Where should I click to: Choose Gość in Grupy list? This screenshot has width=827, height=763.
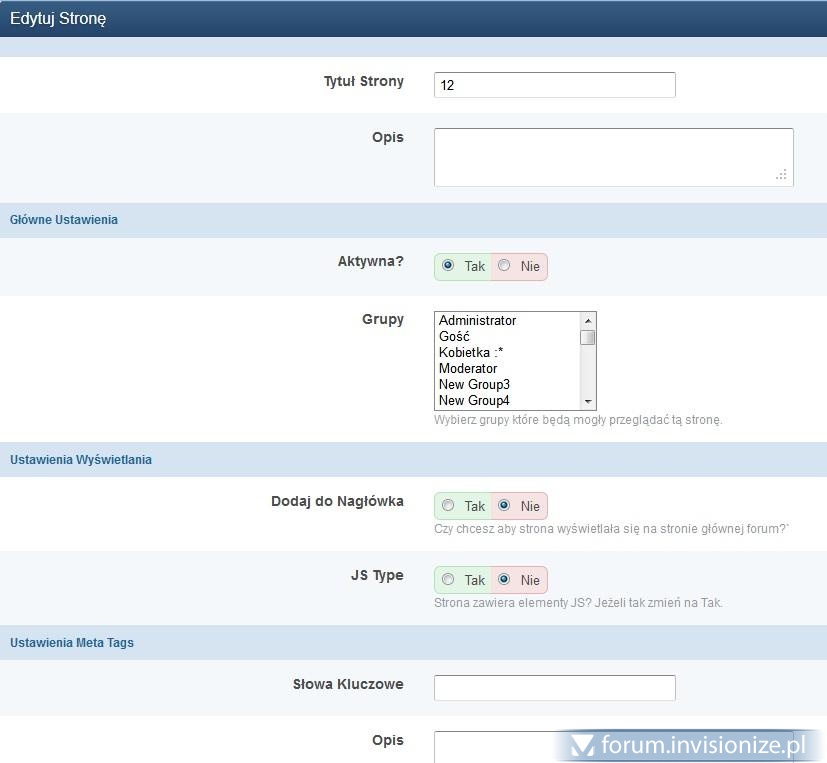(x=455, y=337)
